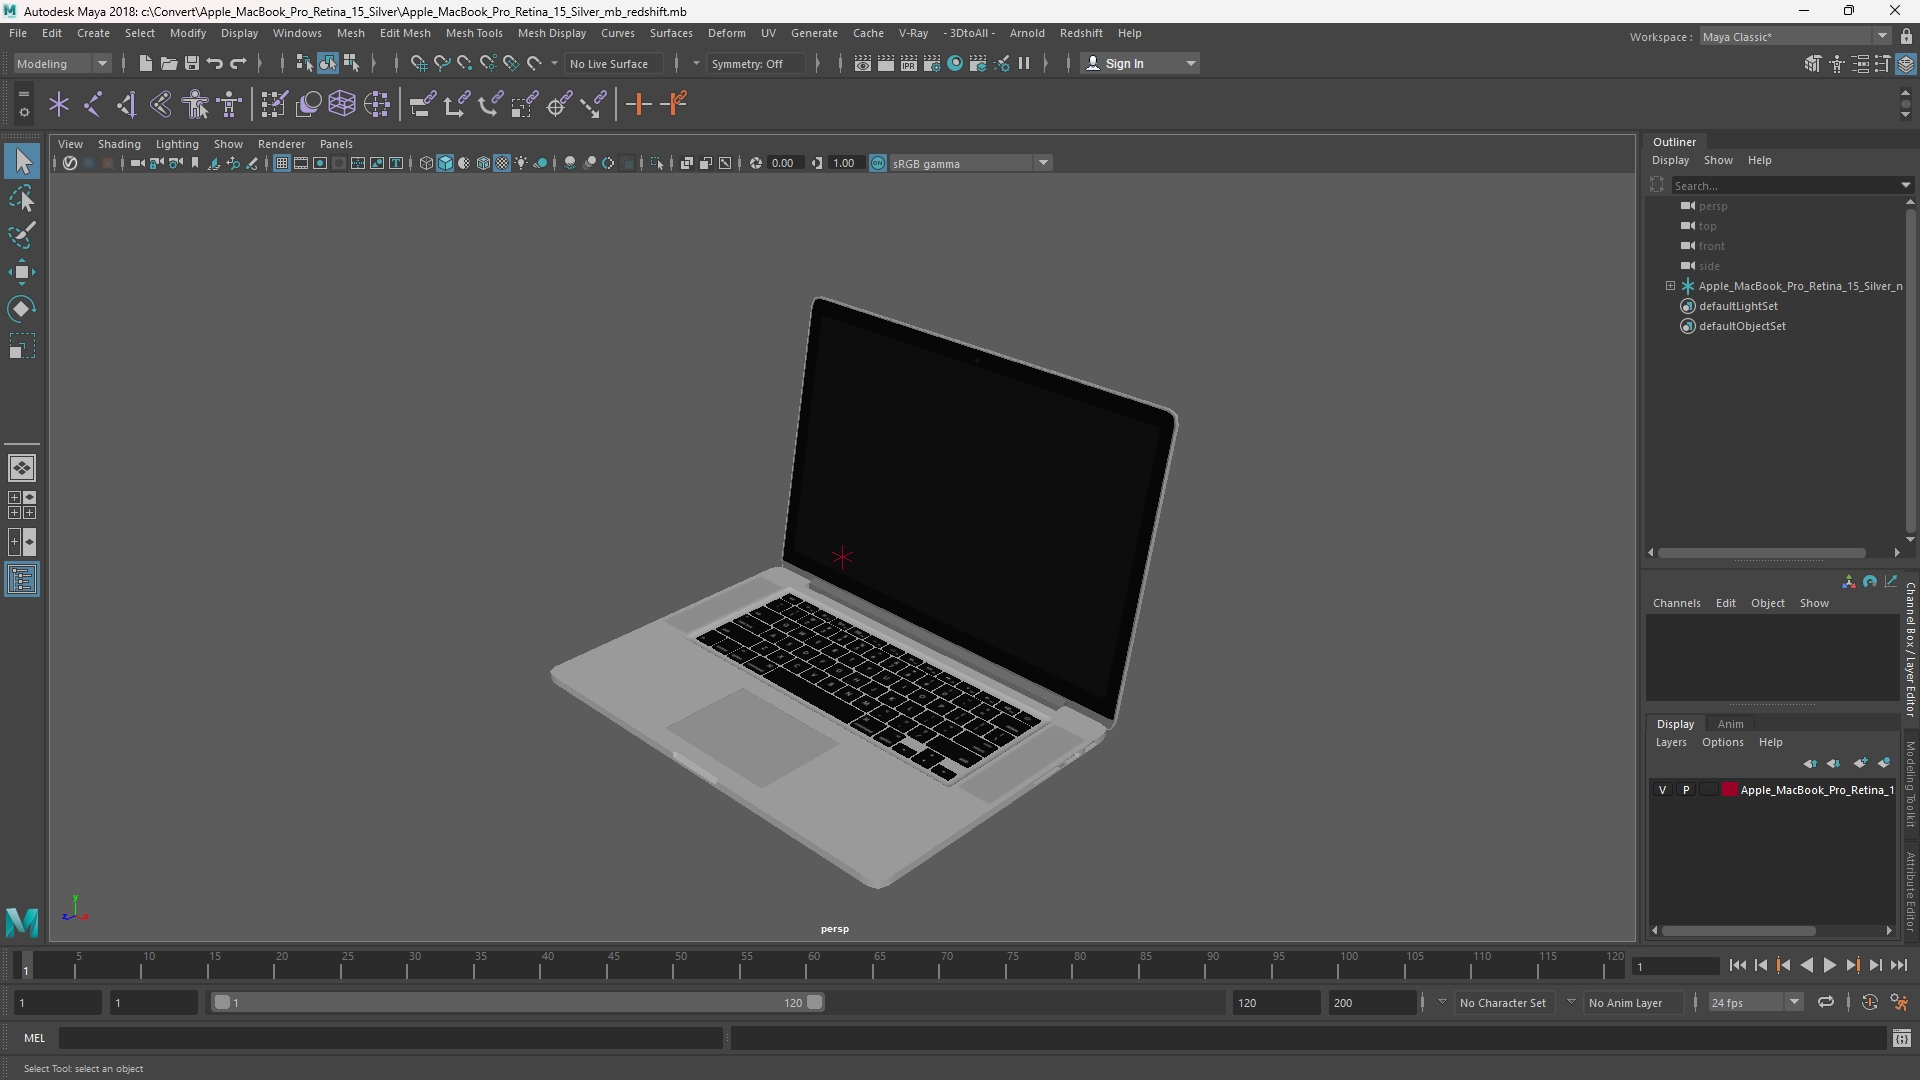Viewport: 1920px width, 1080px height.
Task: Toggle layer visibility V box
Action: pyautogui.click(x=1663, y=790)
